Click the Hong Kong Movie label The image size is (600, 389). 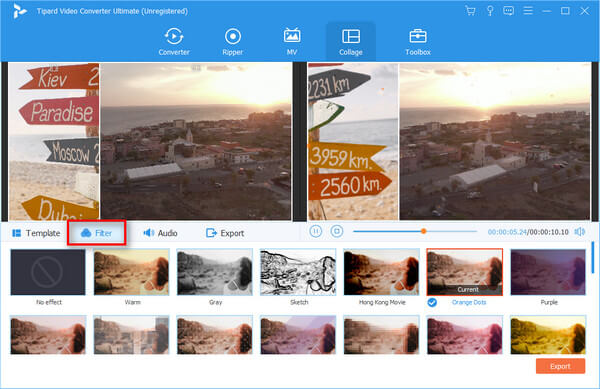382,302
